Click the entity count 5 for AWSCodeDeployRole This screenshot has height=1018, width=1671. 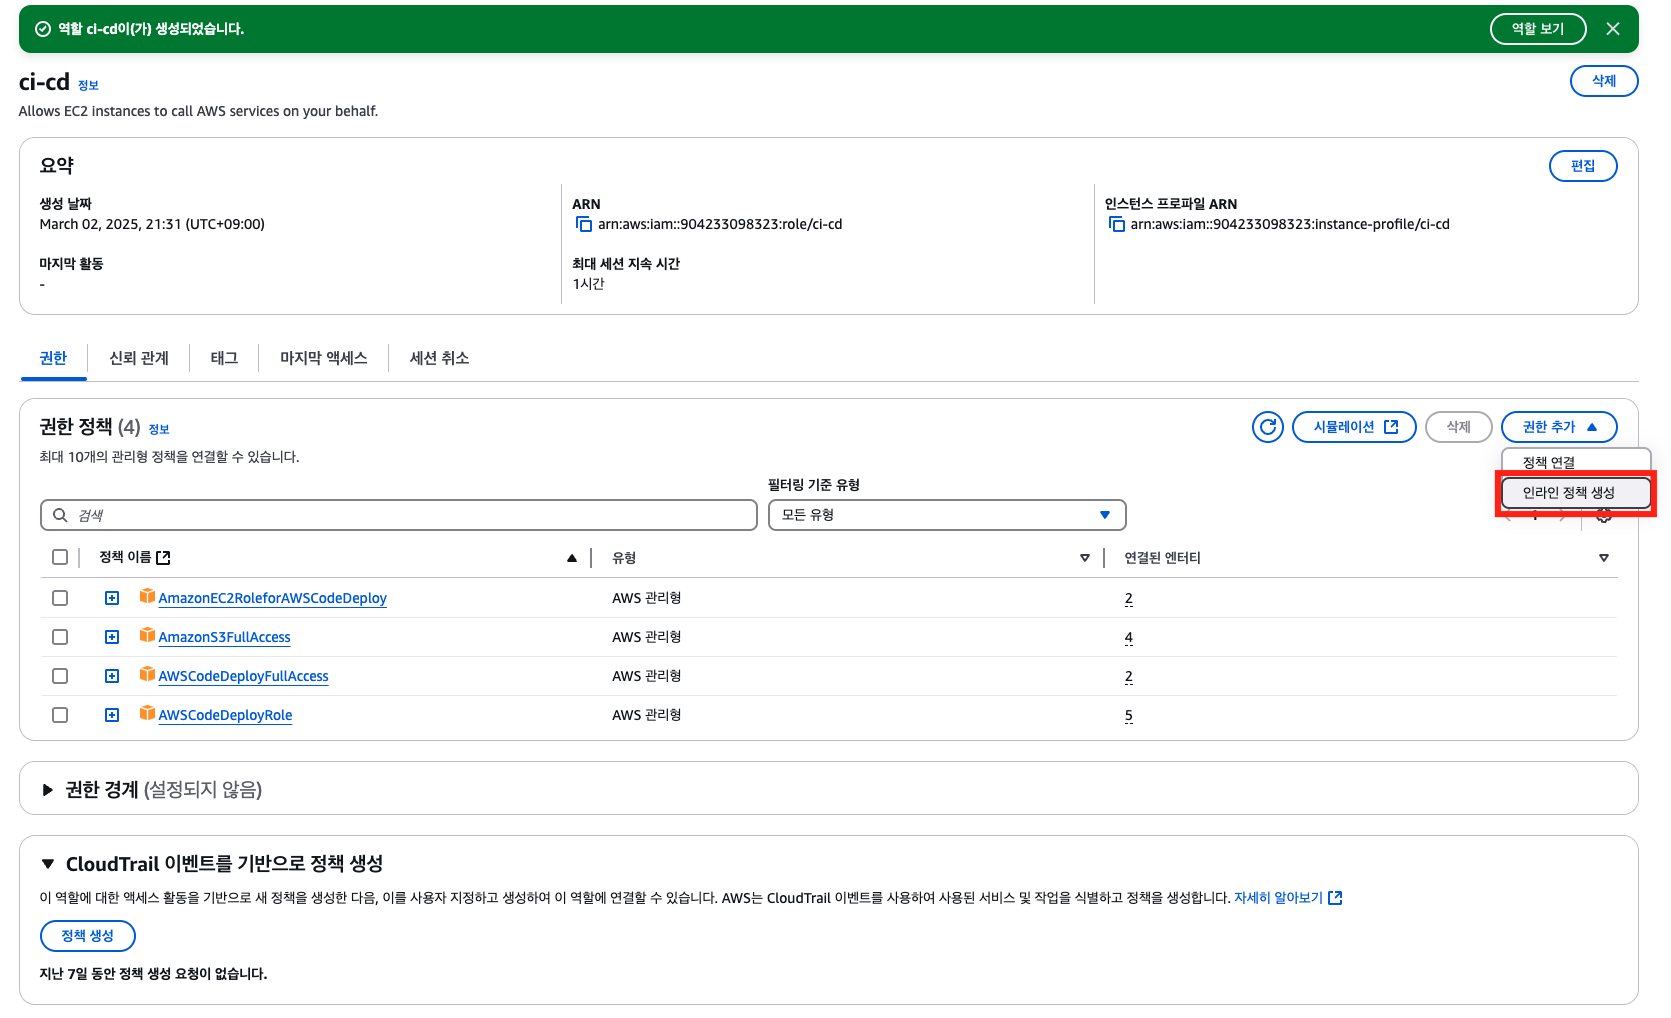(1129, 715)
